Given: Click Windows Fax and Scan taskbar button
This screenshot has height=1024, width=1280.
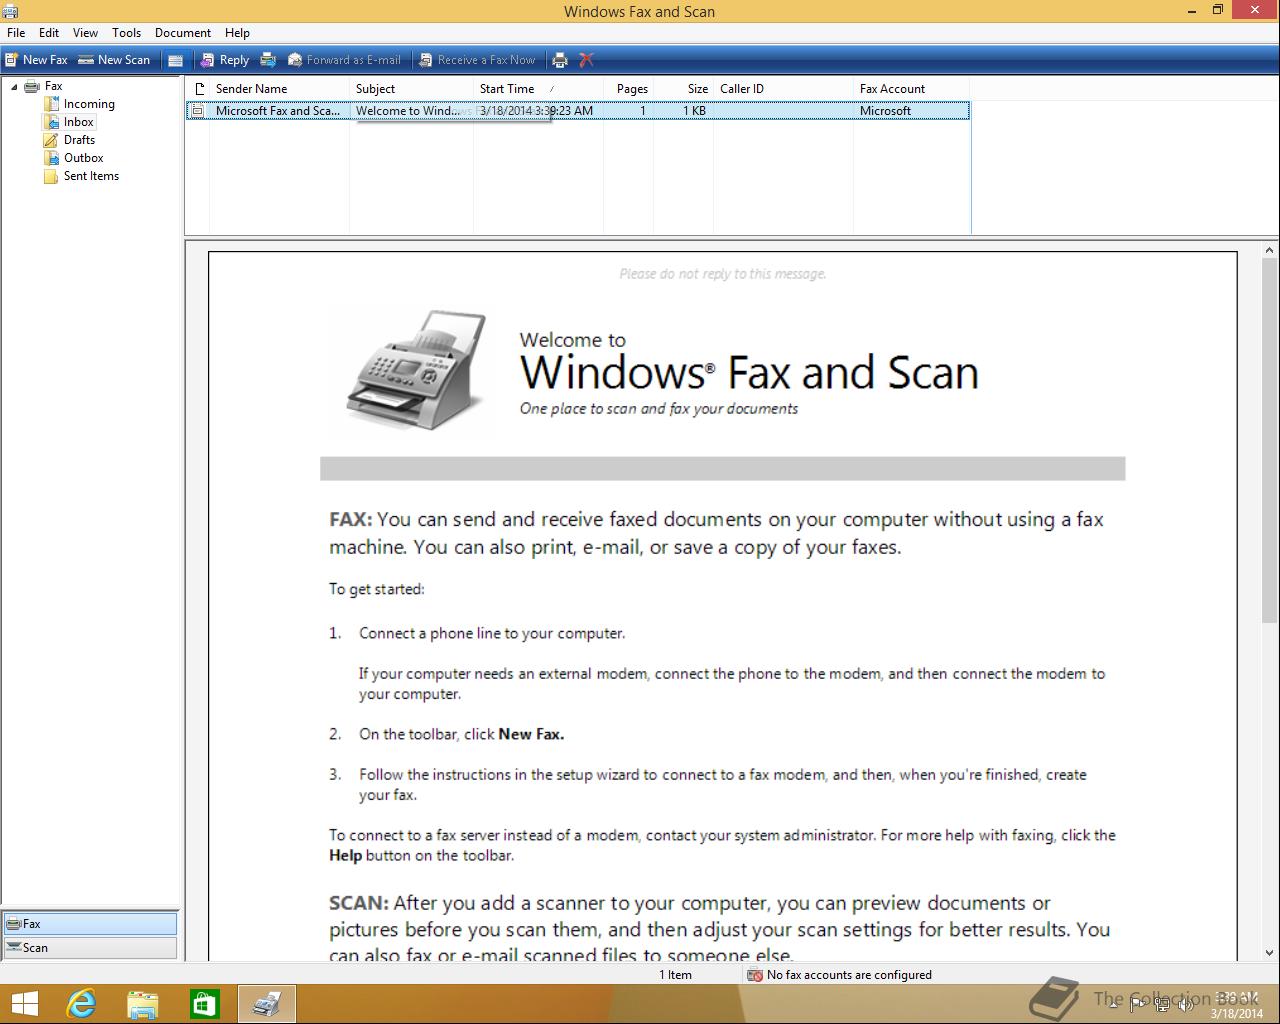Looking at the screenshot, I should 267,1004.
